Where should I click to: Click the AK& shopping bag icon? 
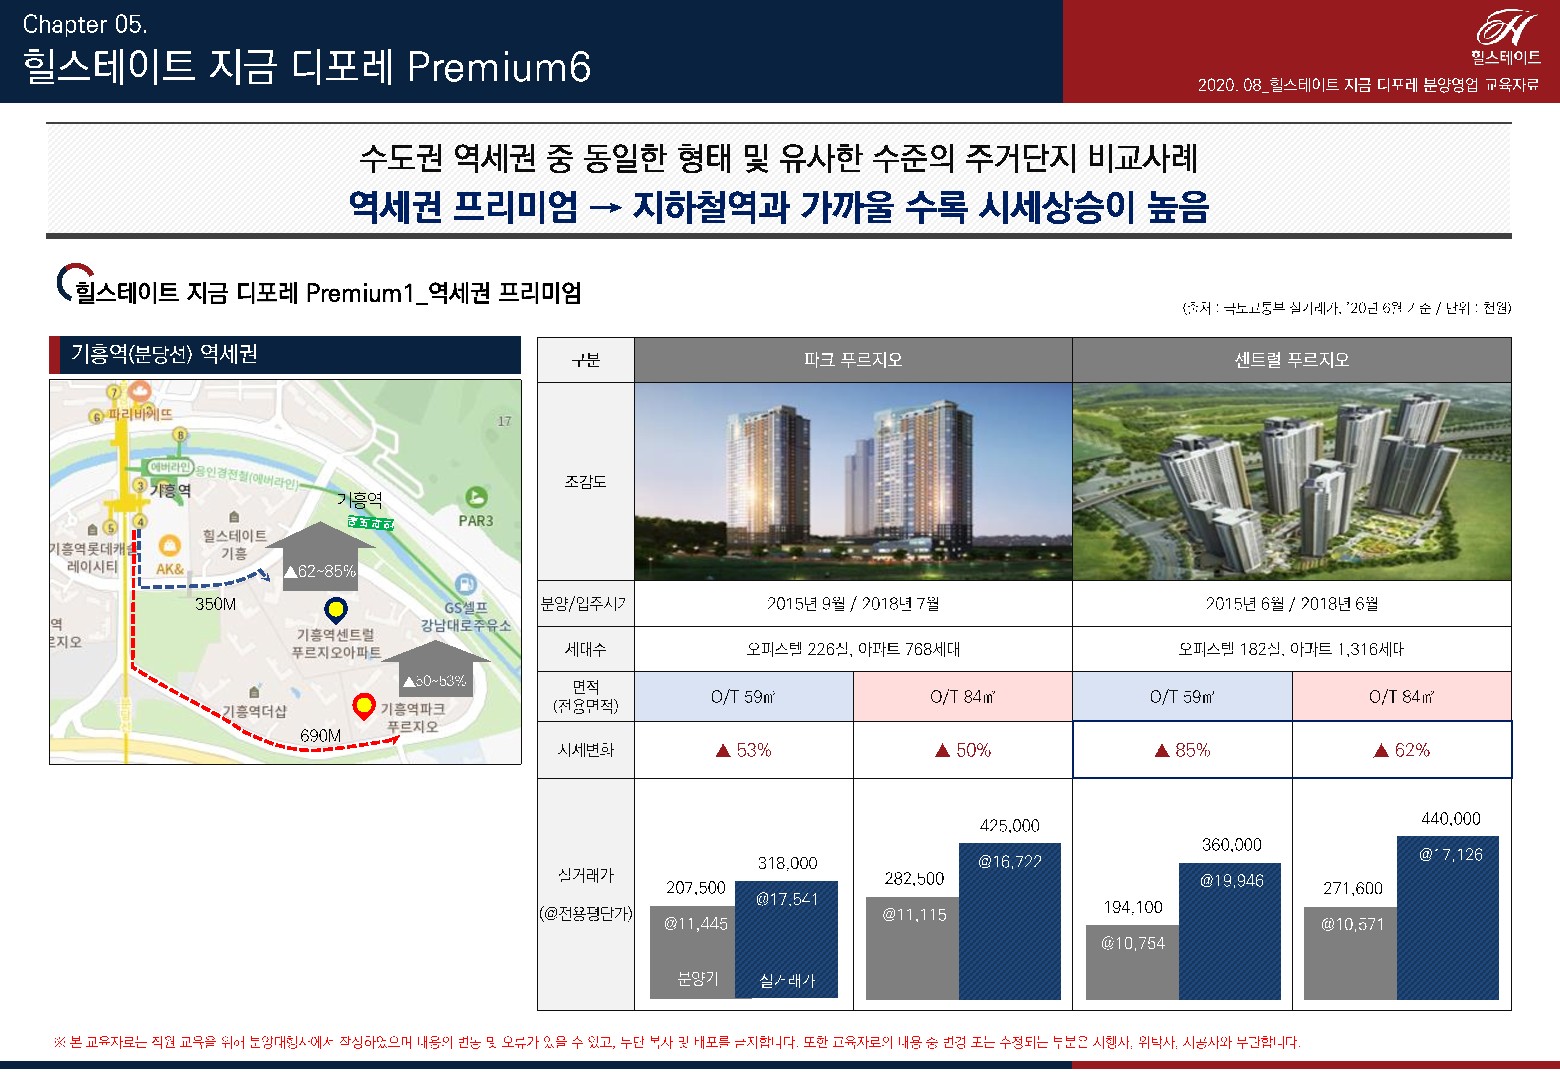pyautogui.click(x=169, y=546)
